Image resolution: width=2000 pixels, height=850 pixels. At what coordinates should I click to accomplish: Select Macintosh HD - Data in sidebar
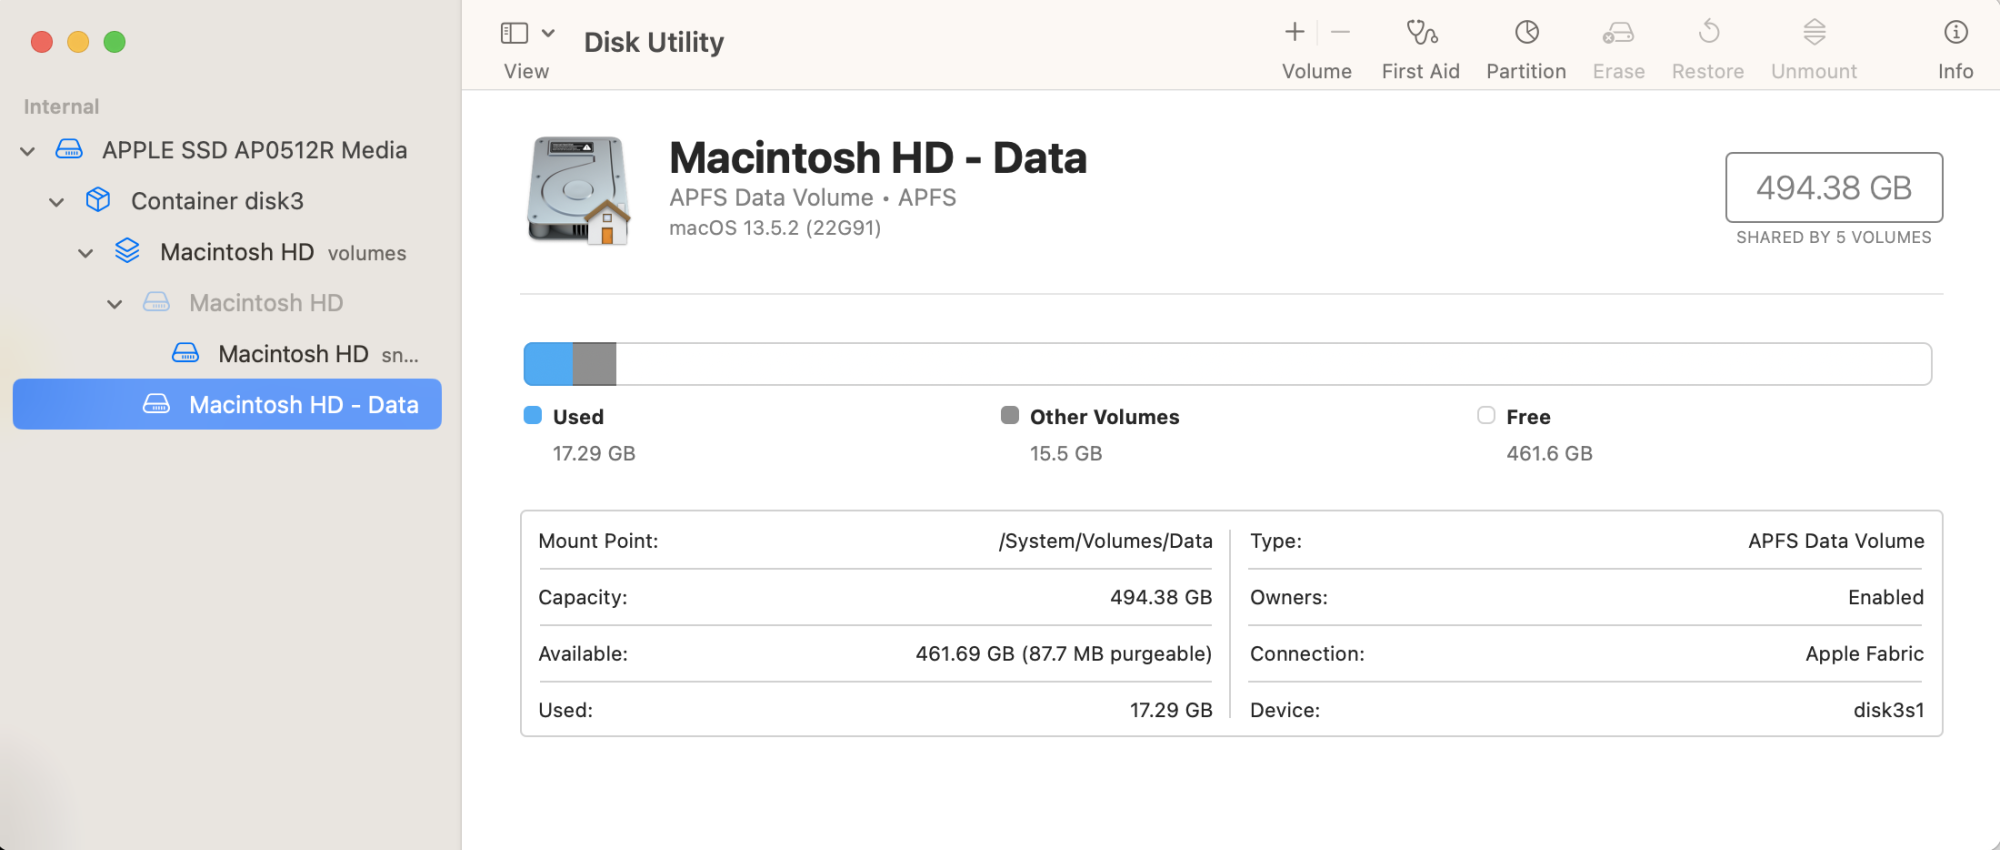point(227,404)
